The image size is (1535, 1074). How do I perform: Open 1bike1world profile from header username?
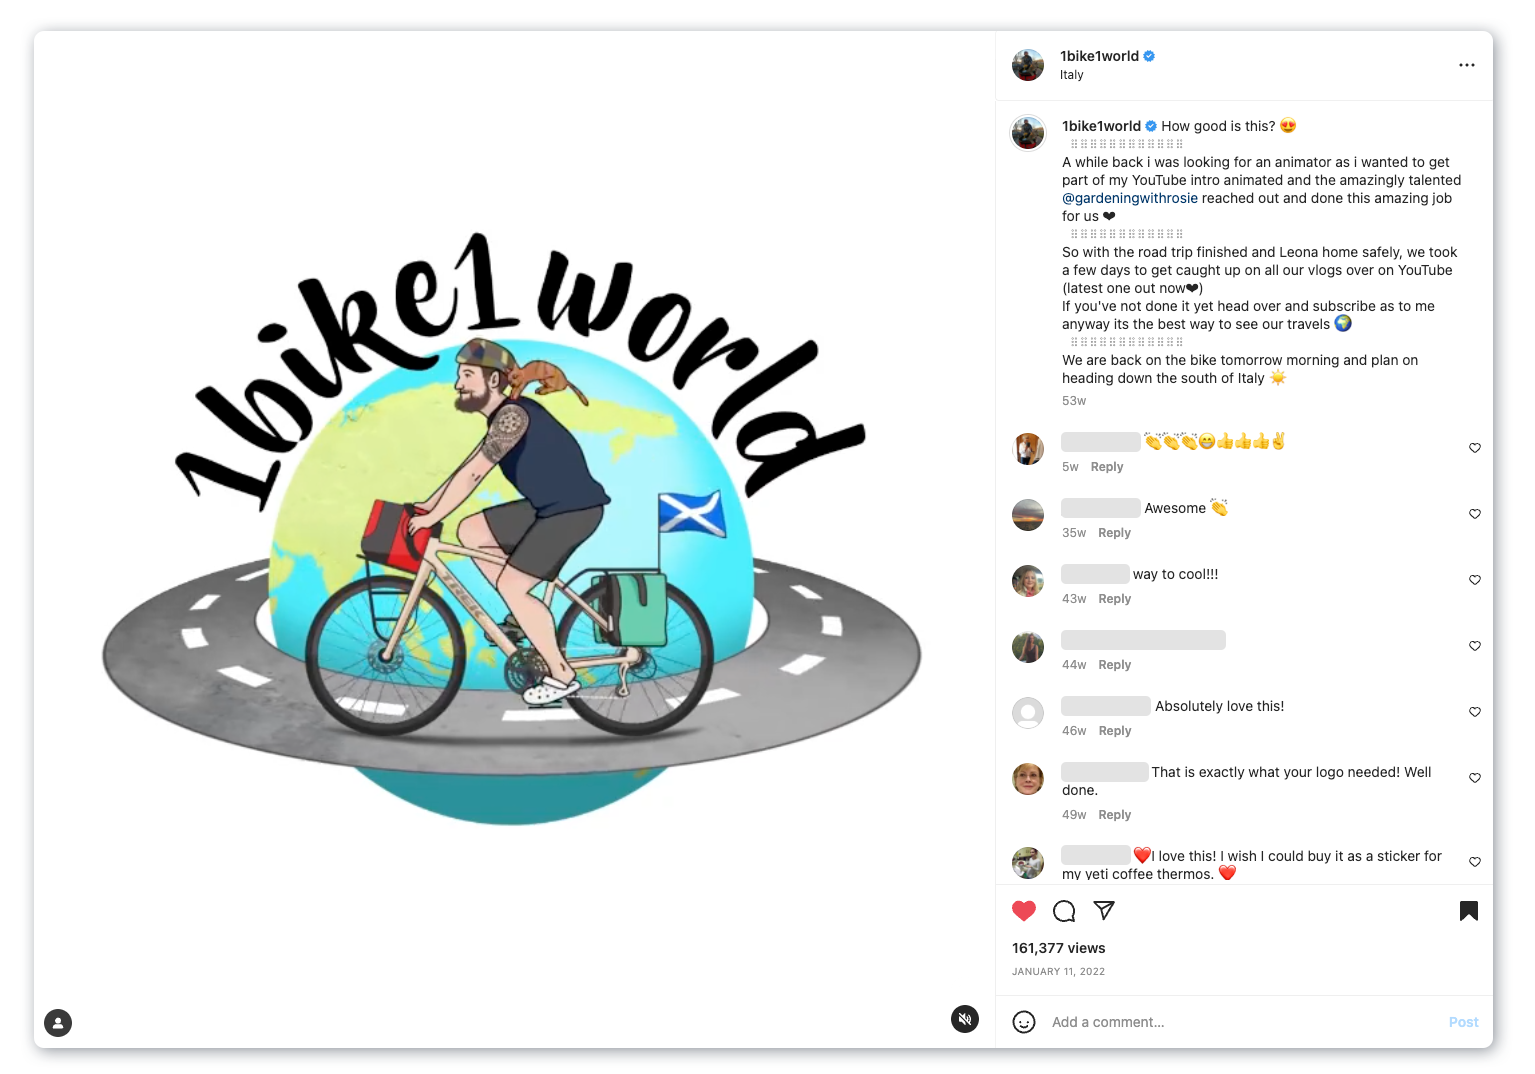pos(1099,56)
